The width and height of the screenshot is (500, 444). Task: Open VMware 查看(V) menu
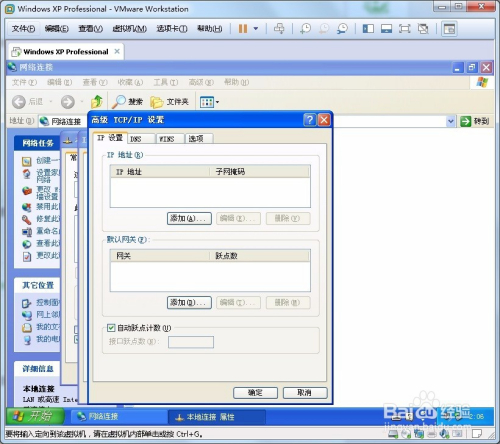pyautogui.click(x=90, y=29)
